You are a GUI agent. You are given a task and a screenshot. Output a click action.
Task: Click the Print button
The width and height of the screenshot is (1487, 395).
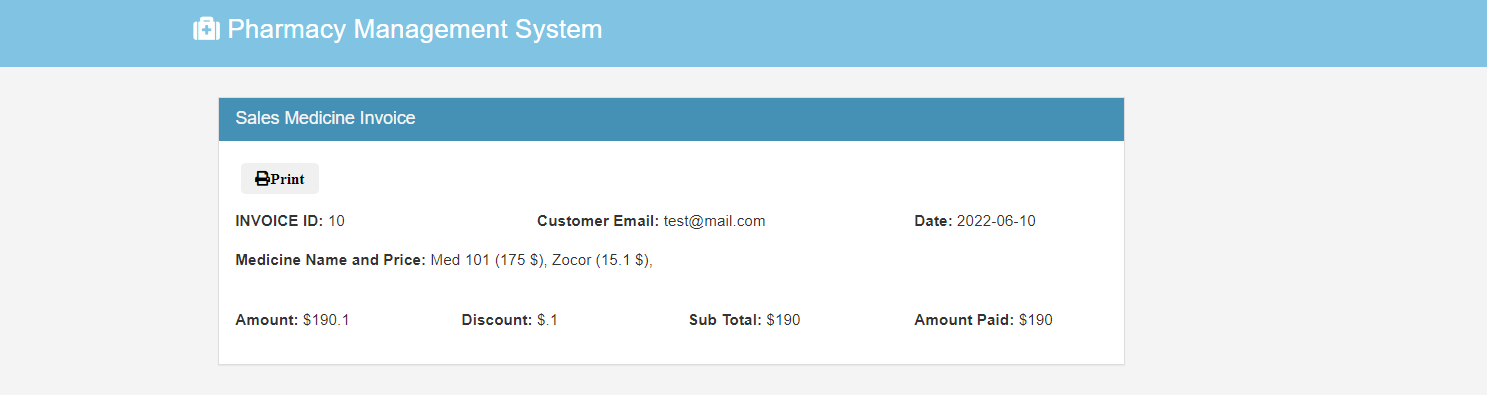[x=280, y=179]
